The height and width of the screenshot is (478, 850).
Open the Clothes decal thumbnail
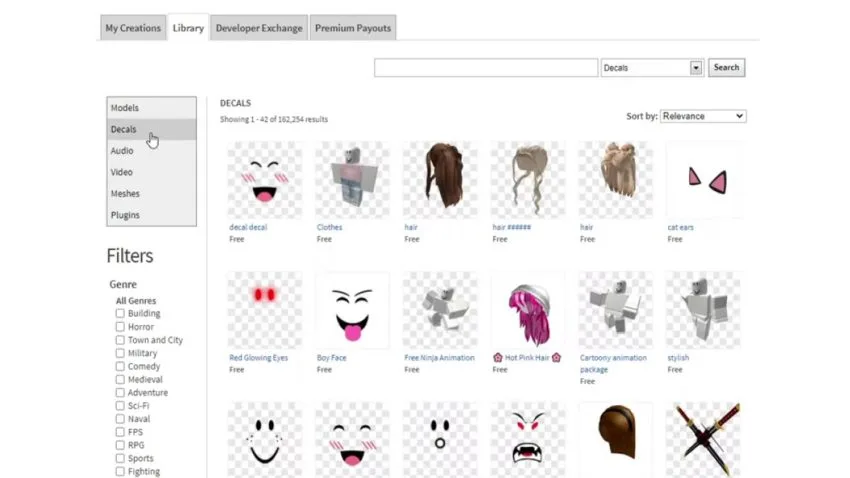pyautogui.click(x=352, y=179)
